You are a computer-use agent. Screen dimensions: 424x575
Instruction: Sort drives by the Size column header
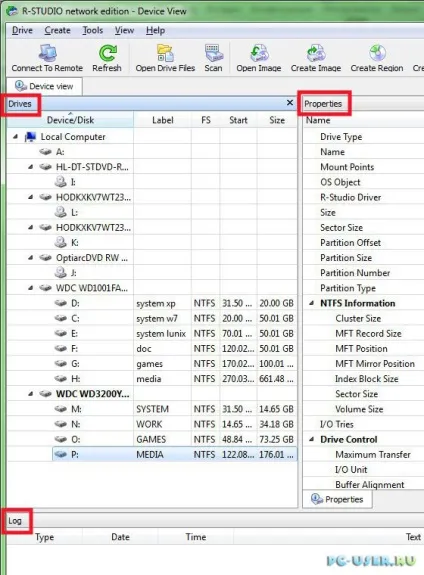coord(277,120)
